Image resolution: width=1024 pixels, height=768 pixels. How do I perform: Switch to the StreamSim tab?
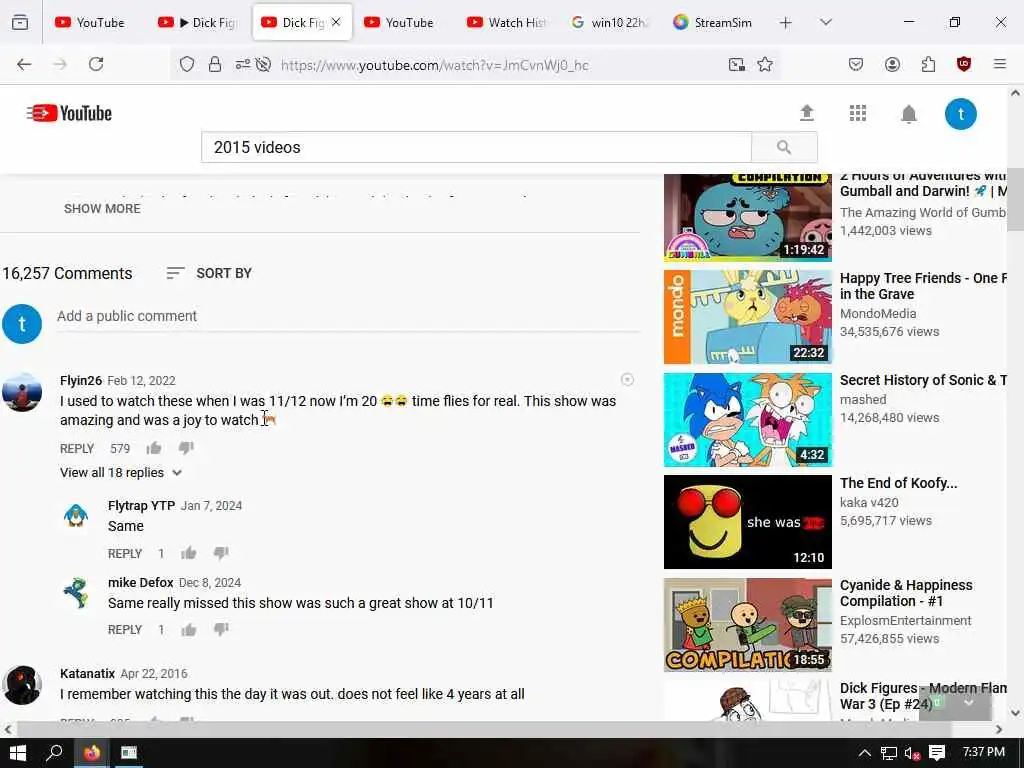point(712,22)
